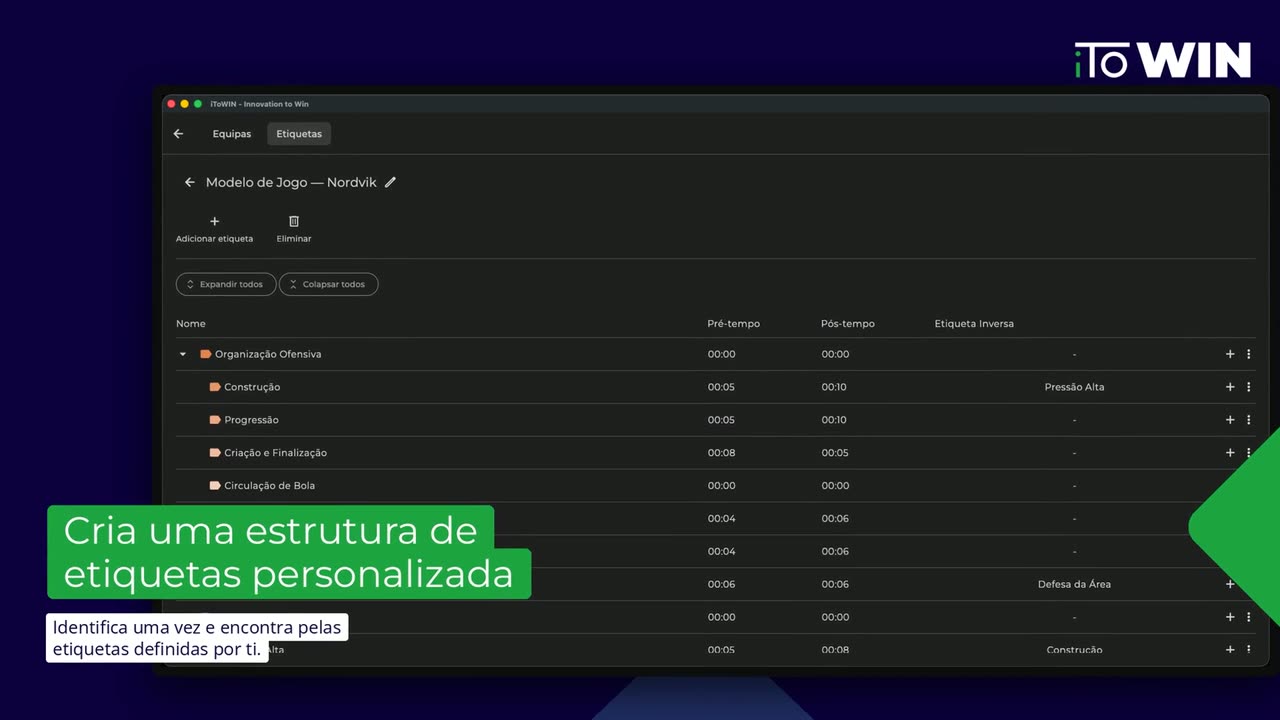
Task: Open the three-dot menu on Progressão row
Action: (1248, 420)
